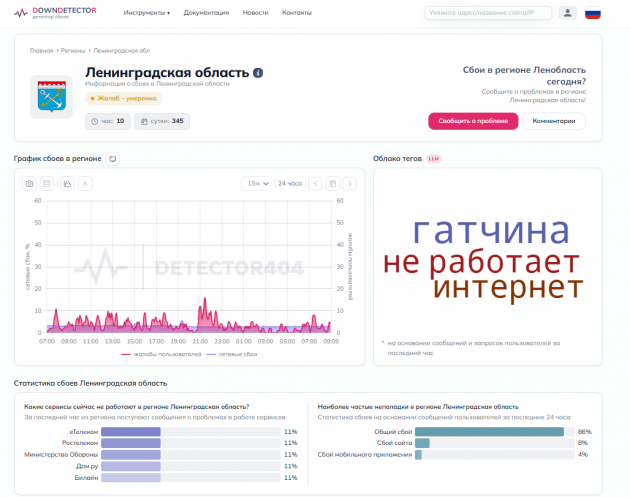The image size is (630, 497).
Task: Open the Регионы breadcrumb link
Action: pos(73,51)
